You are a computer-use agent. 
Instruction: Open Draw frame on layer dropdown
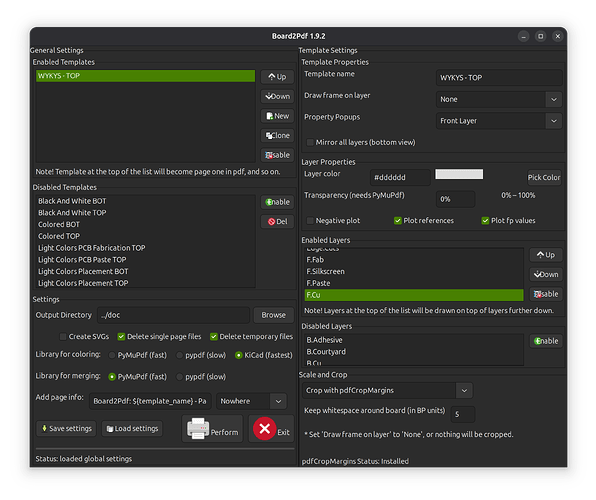499,99
